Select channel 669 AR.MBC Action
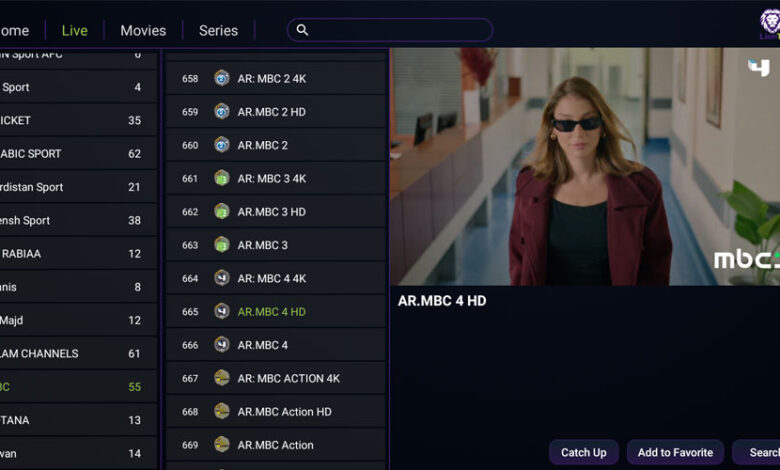780x470 pixels. point(276,445)
